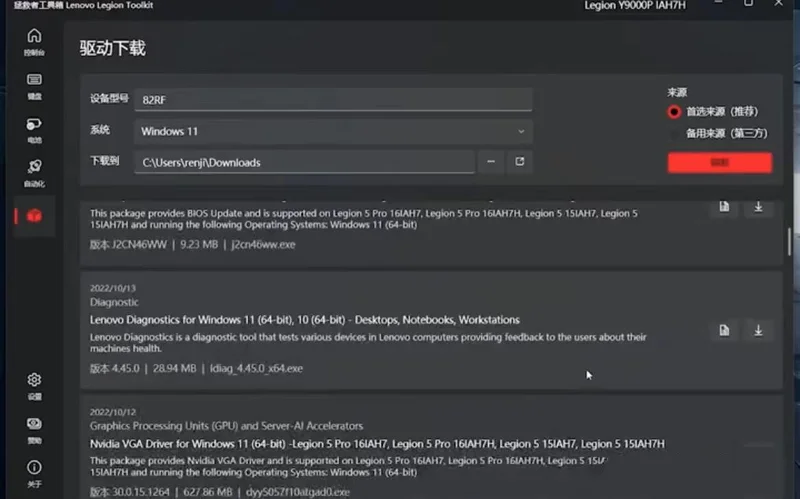Screen dimensions: 800x499
Task: Download the BIOS Update j2cn46ww.exe package
Action: coord(758,207)
